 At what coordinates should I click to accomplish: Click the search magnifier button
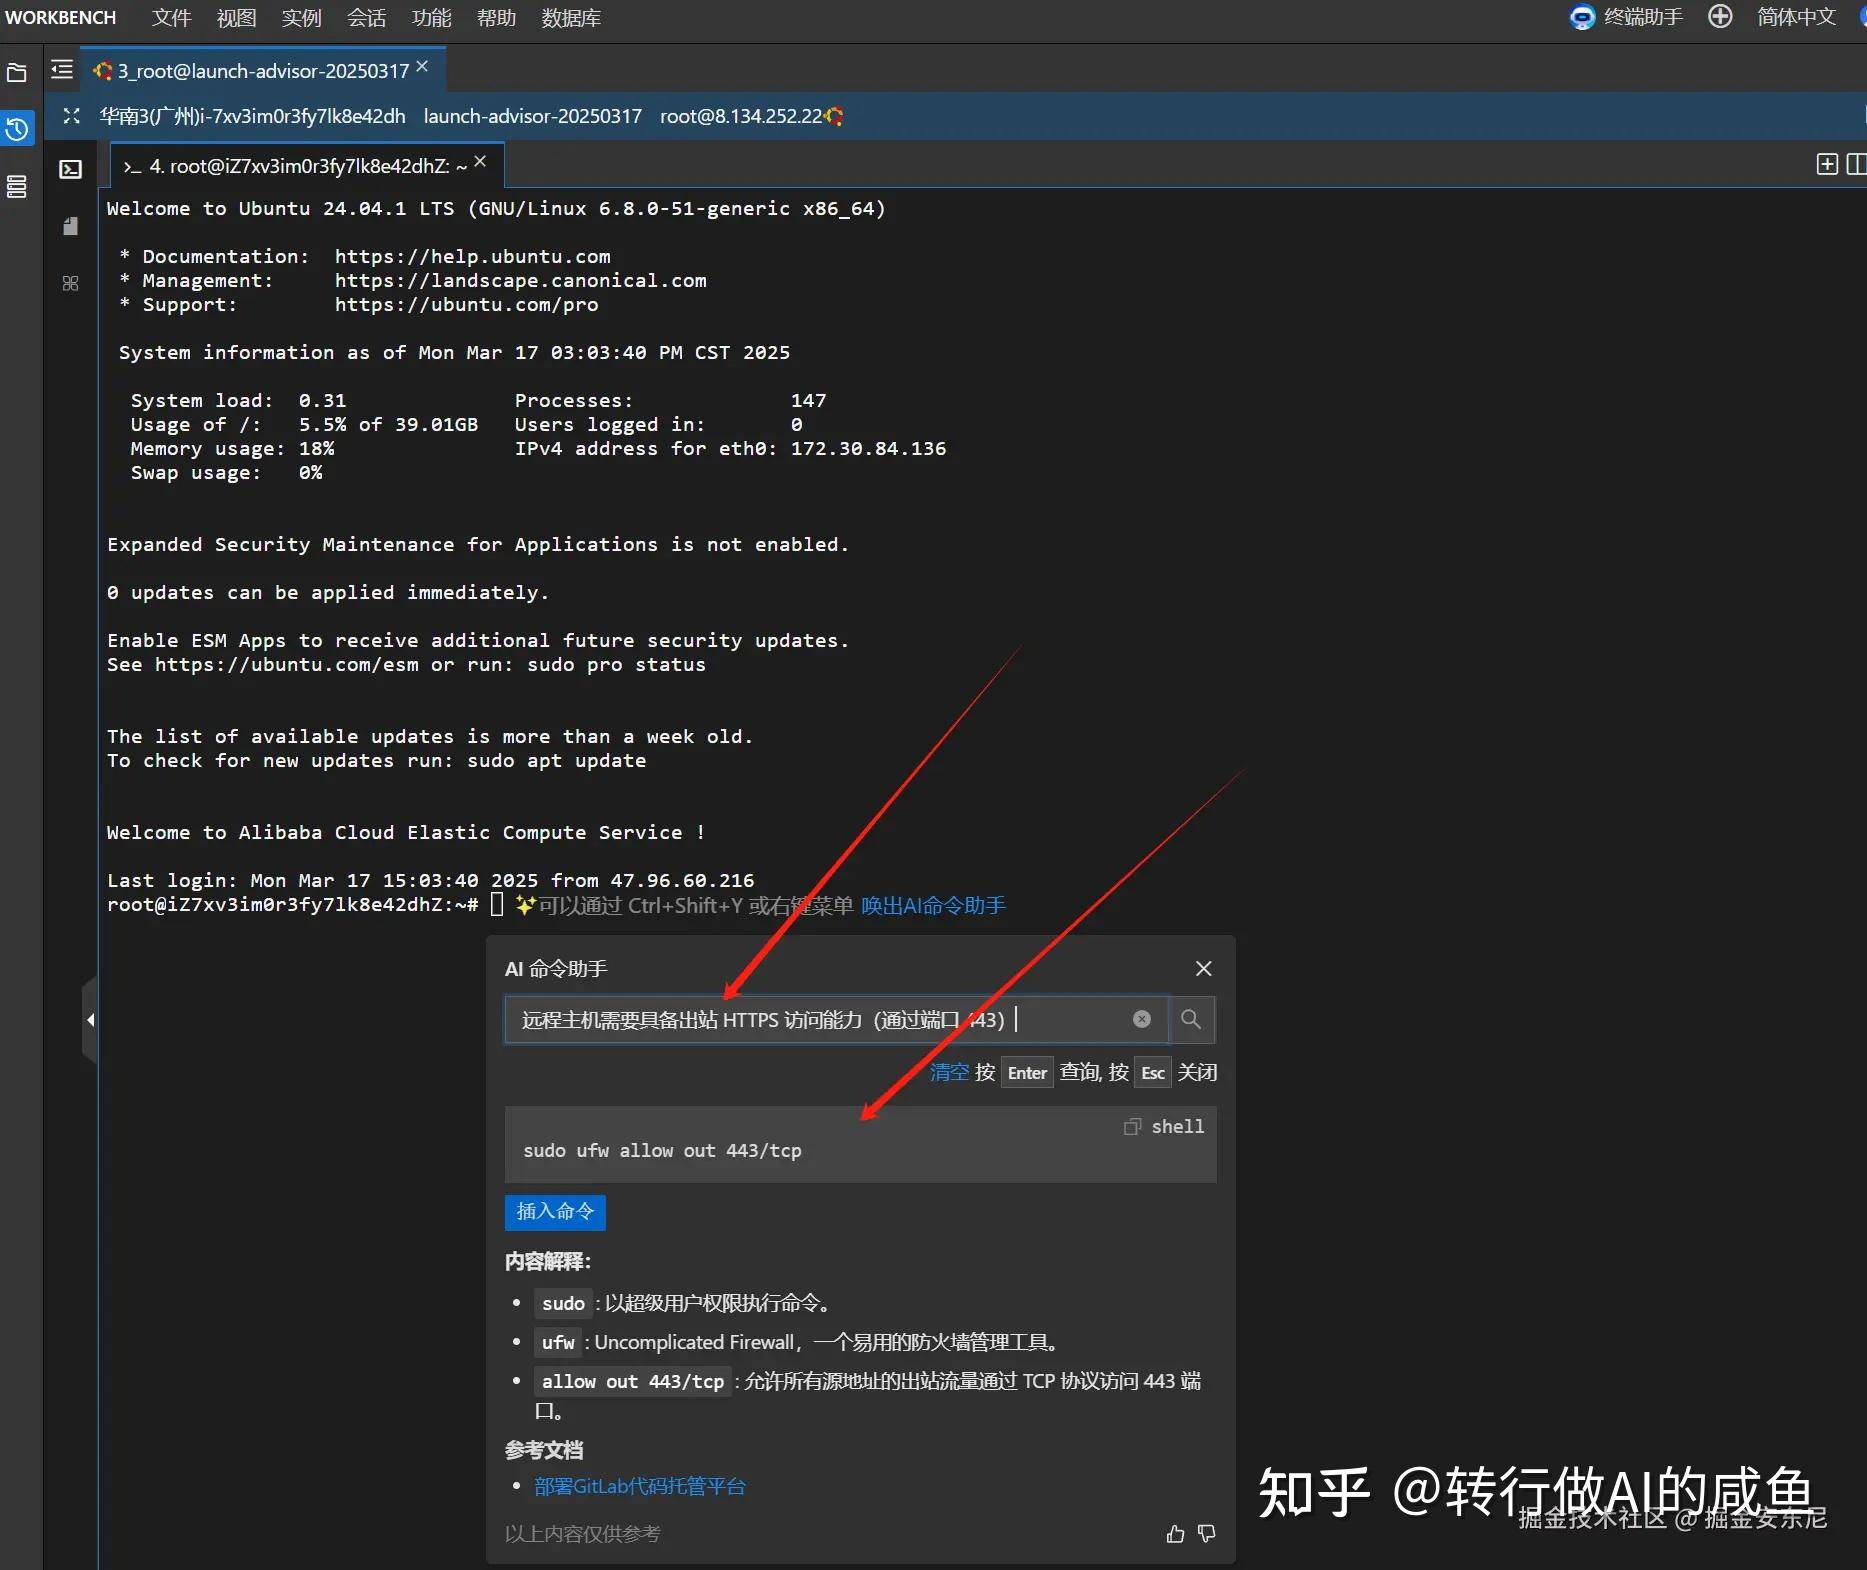coord(1191,1019)
